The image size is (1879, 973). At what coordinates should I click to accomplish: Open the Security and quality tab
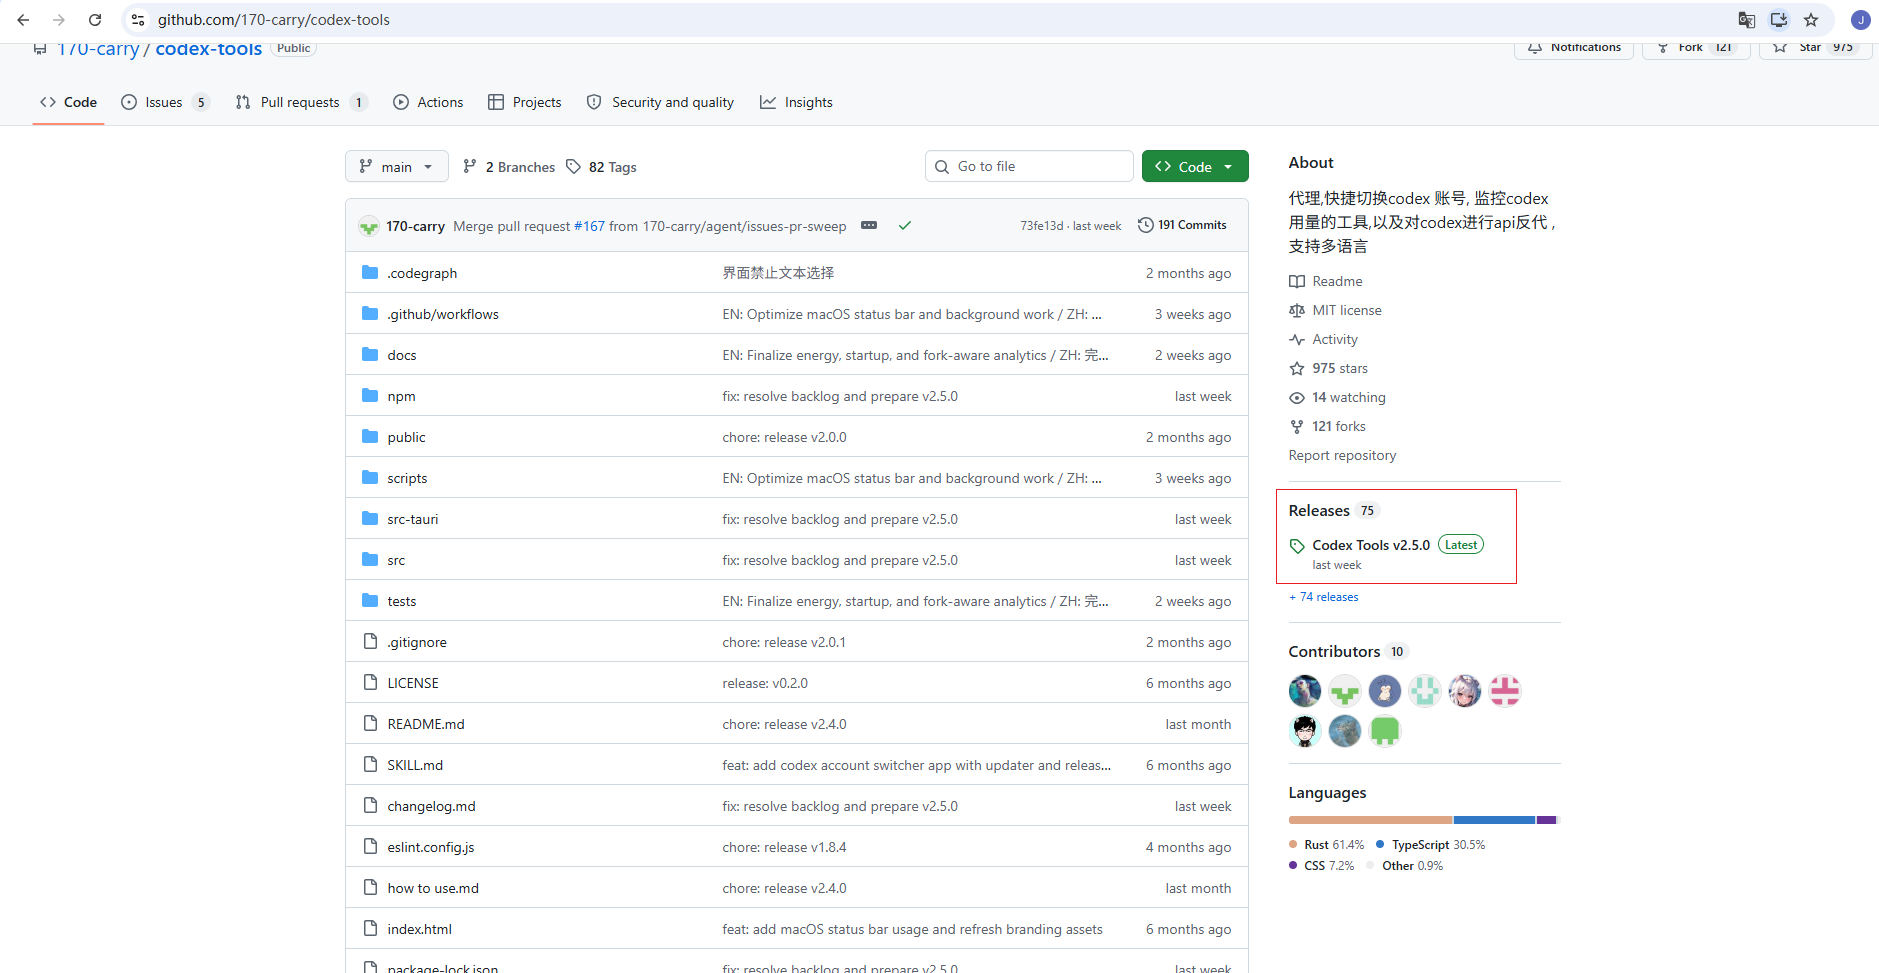tap(660, 102)
